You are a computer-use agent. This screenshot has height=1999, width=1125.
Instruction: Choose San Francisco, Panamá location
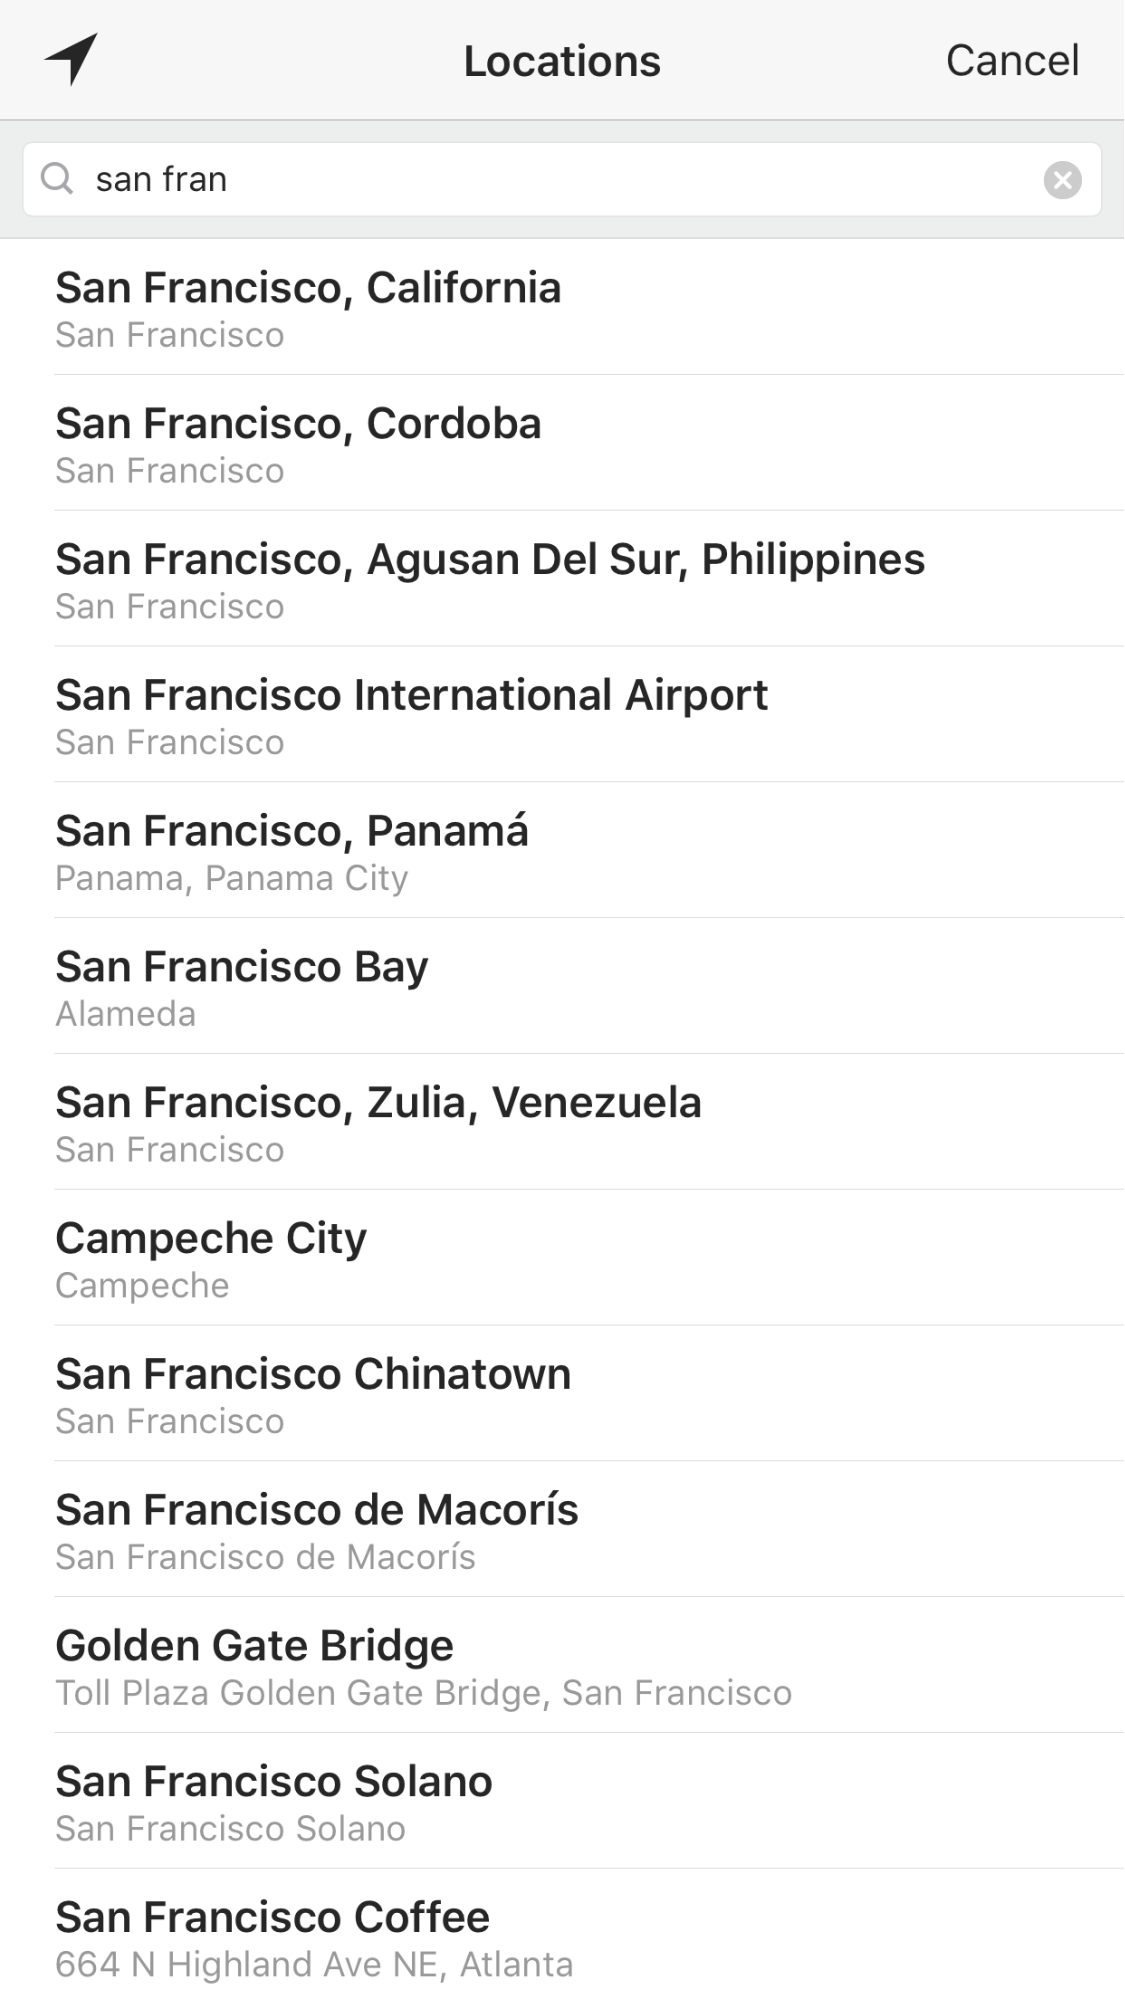tap(292, 851)
